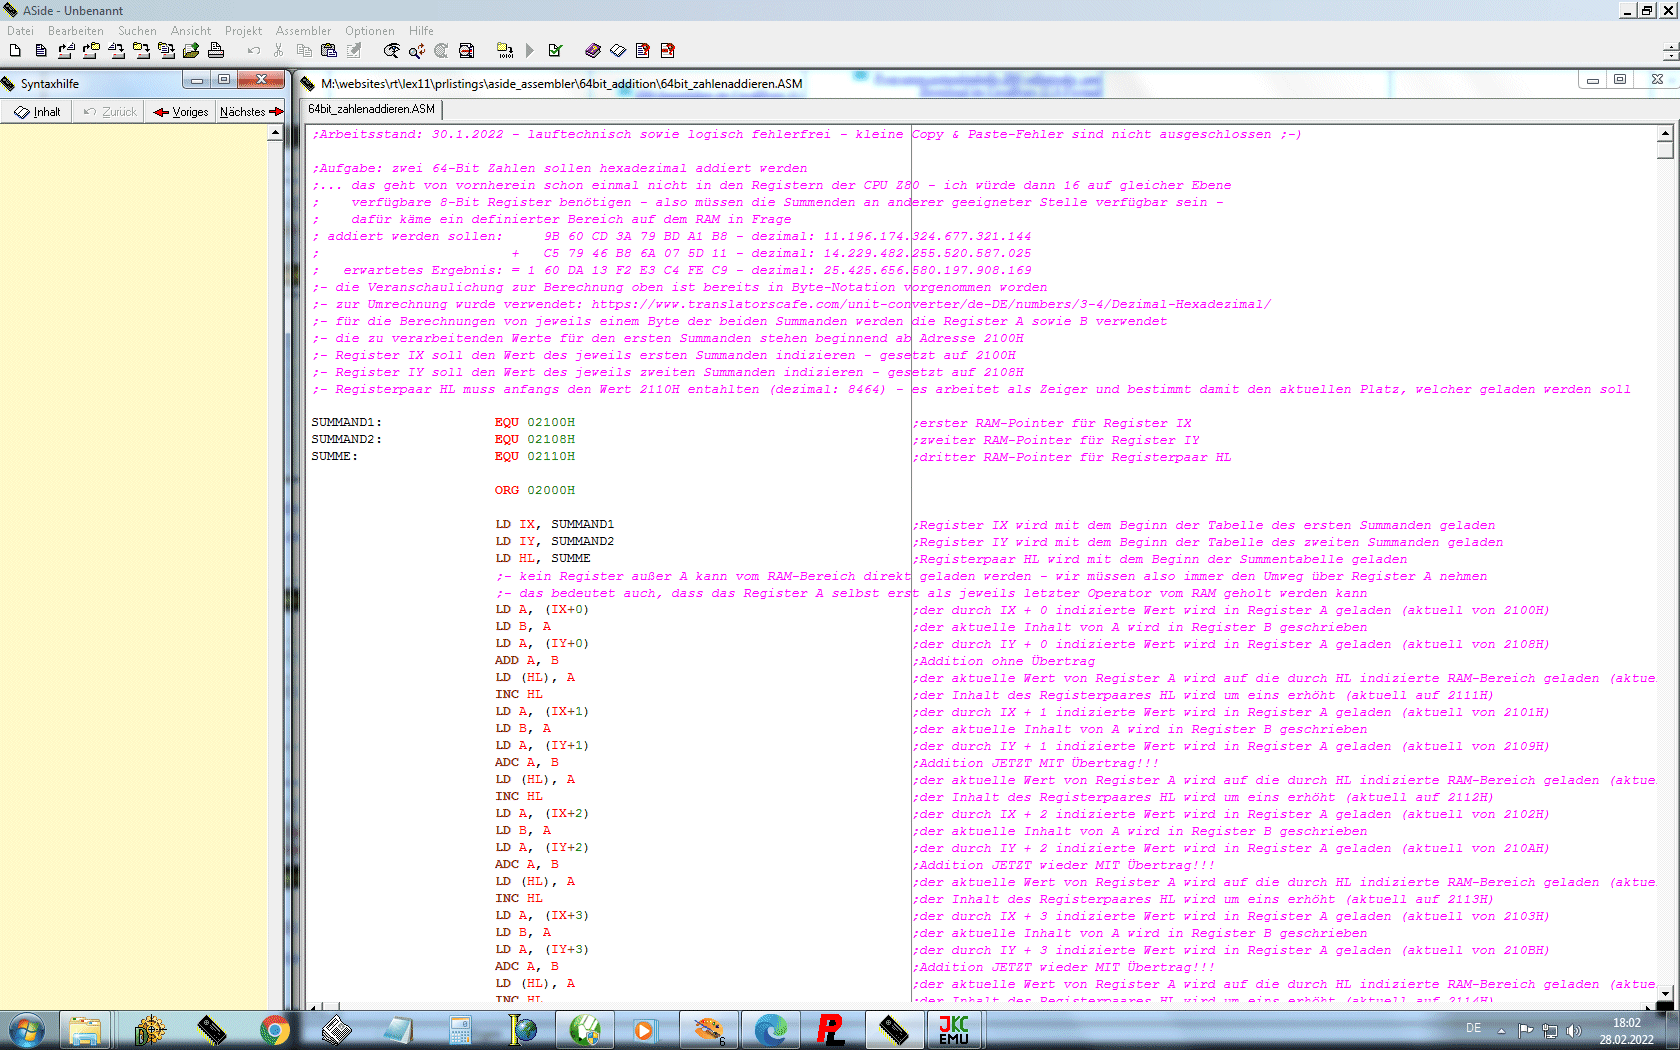The image size is (1680, 1050).
Task: Go to Nächstes help topic
Action: pyautogui.click(x=251, y=112)
